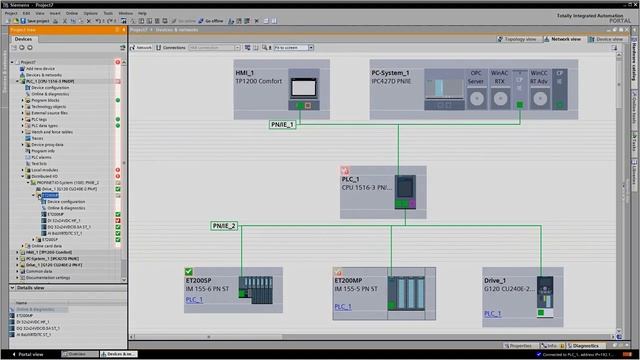Click the PLC_1 CPU 1516-3 device image
This screenshot has height=360, width=640.
[405, 192]
